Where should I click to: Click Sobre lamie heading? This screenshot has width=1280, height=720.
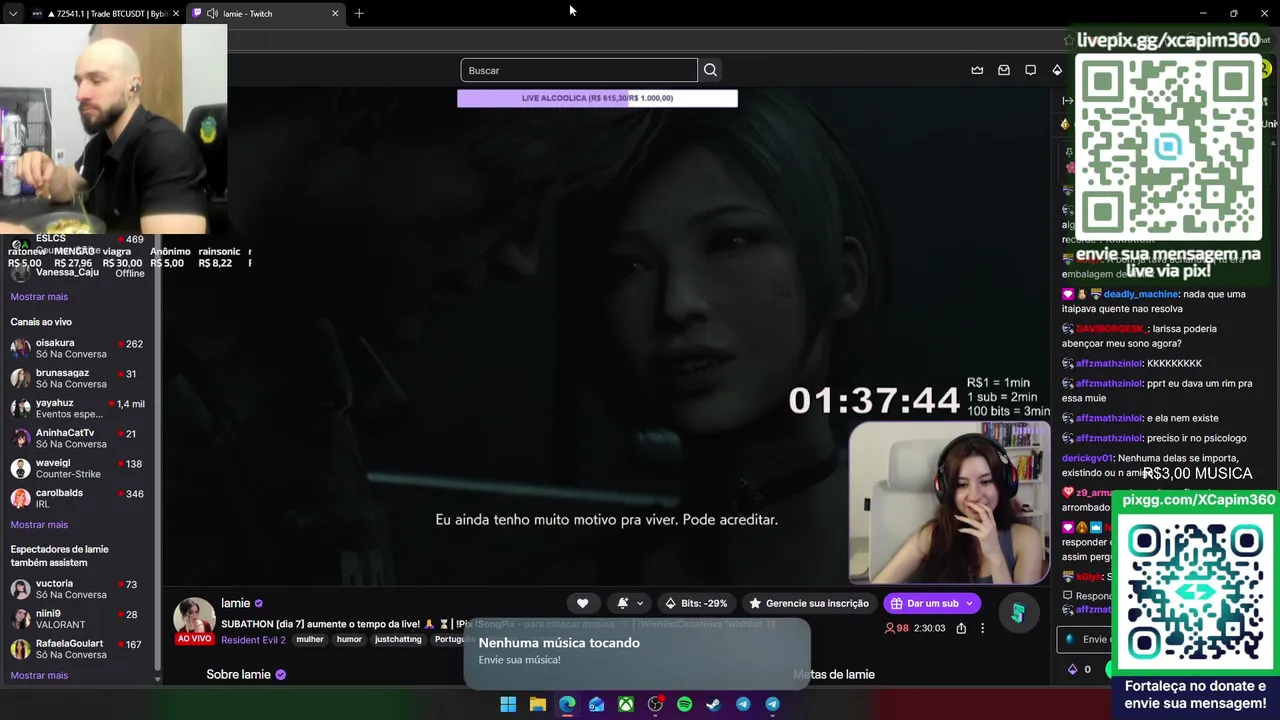[x=238, y=675]
